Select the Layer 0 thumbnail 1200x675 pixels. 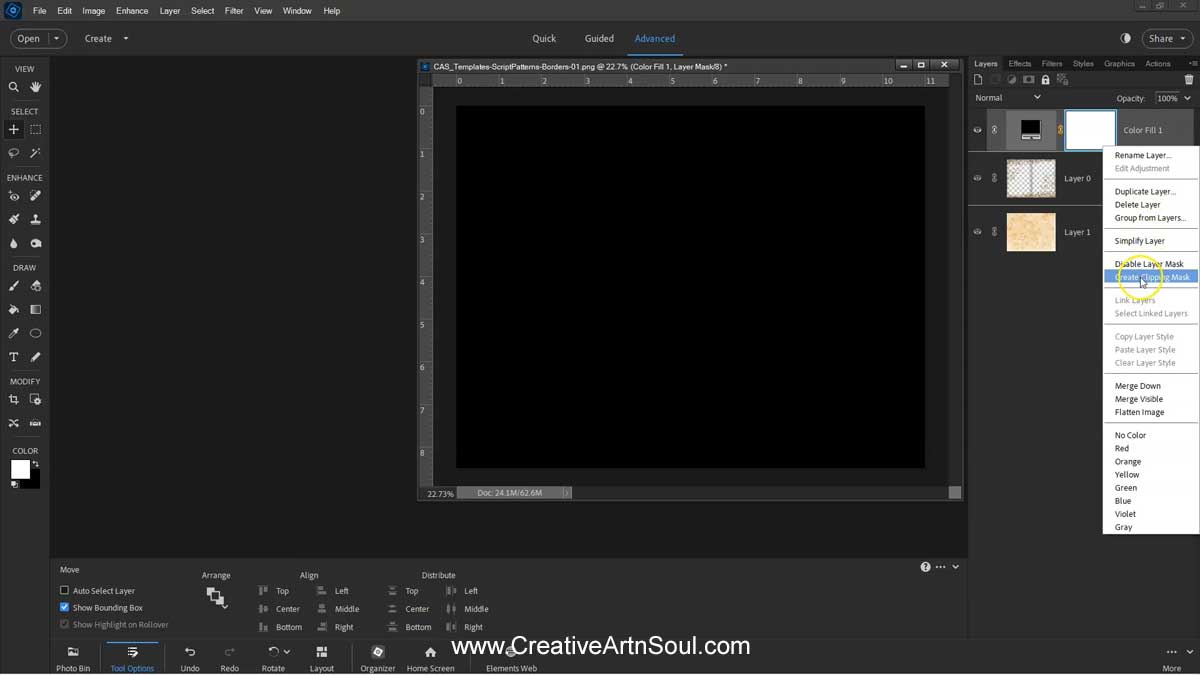1030,179
